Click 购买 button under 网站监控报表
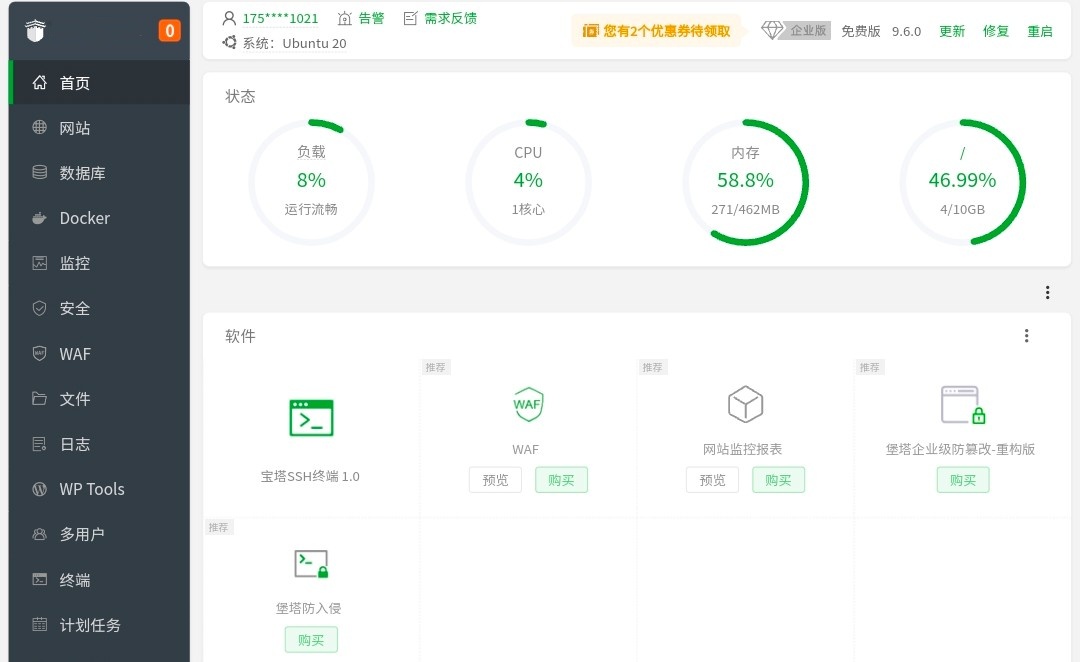The width and height of the screenshot is (1080, 662). coord(778,480)
